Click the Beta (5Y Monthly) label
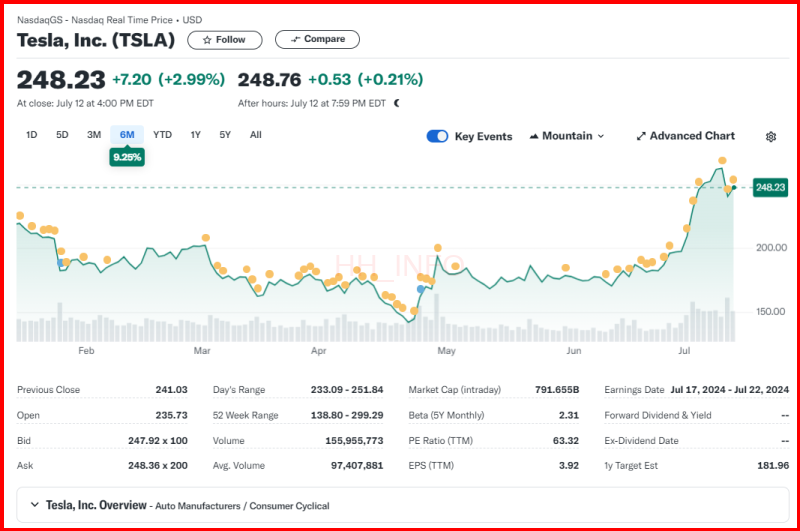The image size is (800, 531). (x=446, y=415)
